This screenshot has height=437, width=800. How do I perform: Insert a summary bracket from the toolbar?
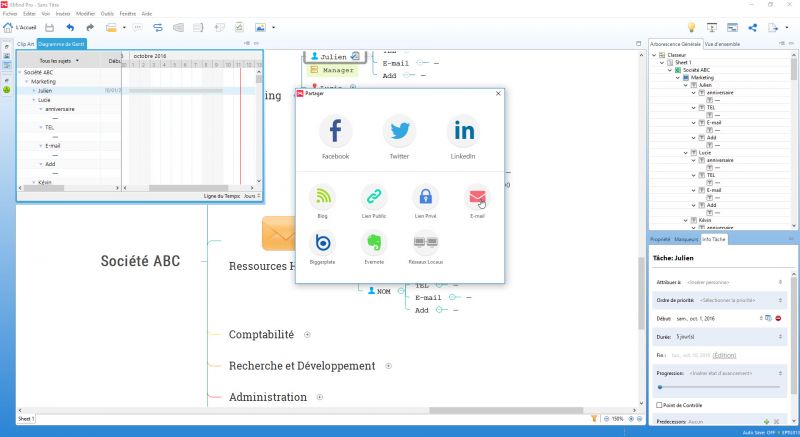(x=198, y=28)
